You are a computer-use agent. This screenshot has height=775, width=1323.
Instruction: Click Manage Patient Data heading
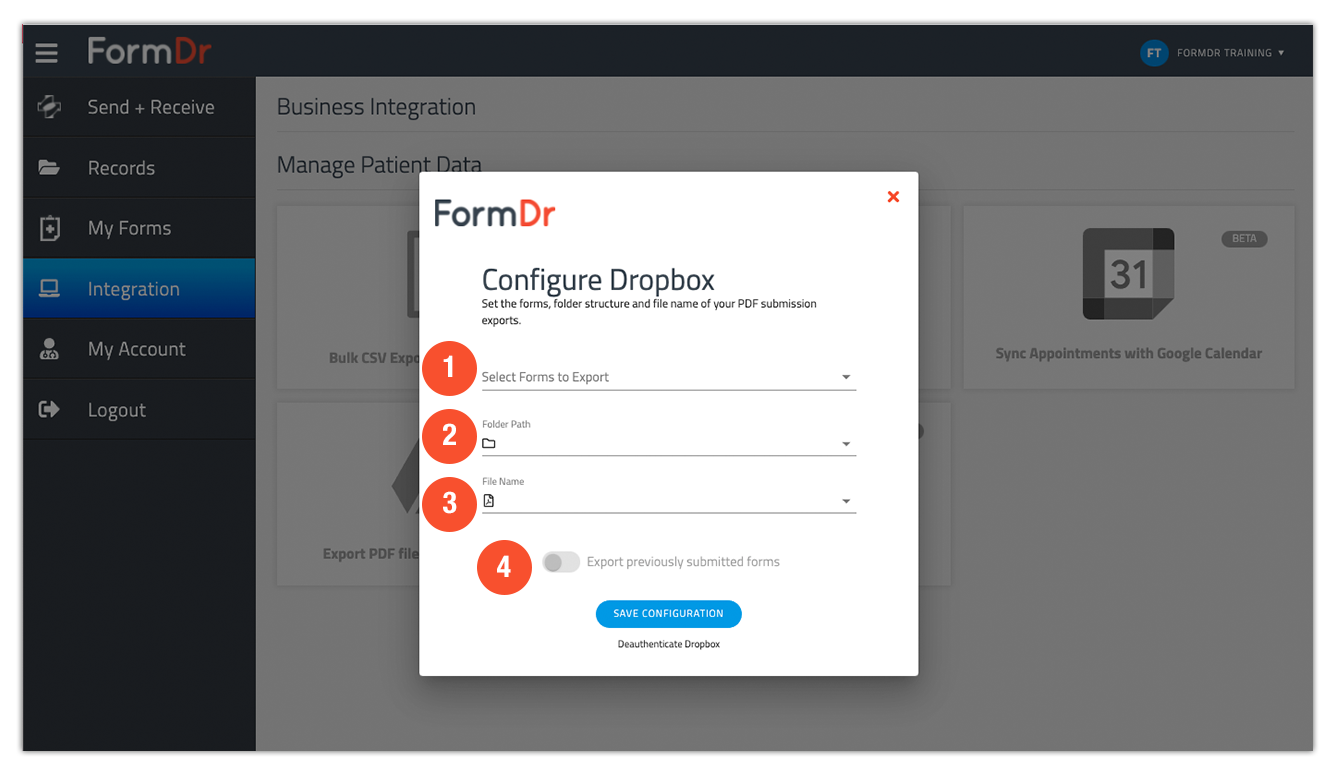point(379,164)
